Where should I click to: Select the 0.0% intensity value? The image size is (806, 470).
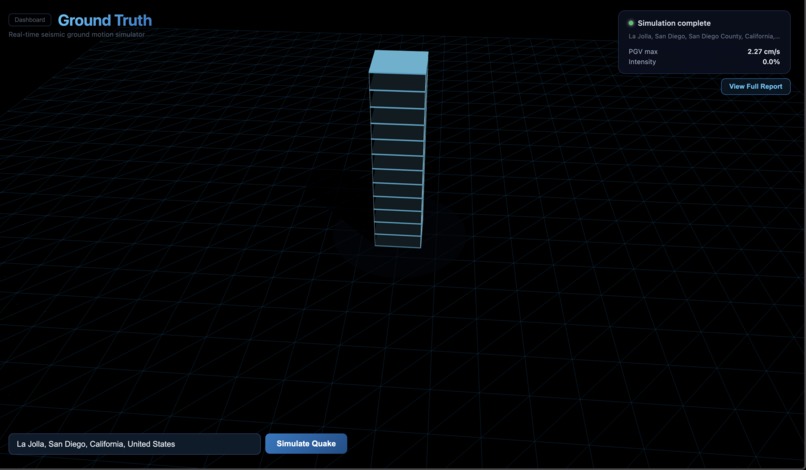[771, 62]
